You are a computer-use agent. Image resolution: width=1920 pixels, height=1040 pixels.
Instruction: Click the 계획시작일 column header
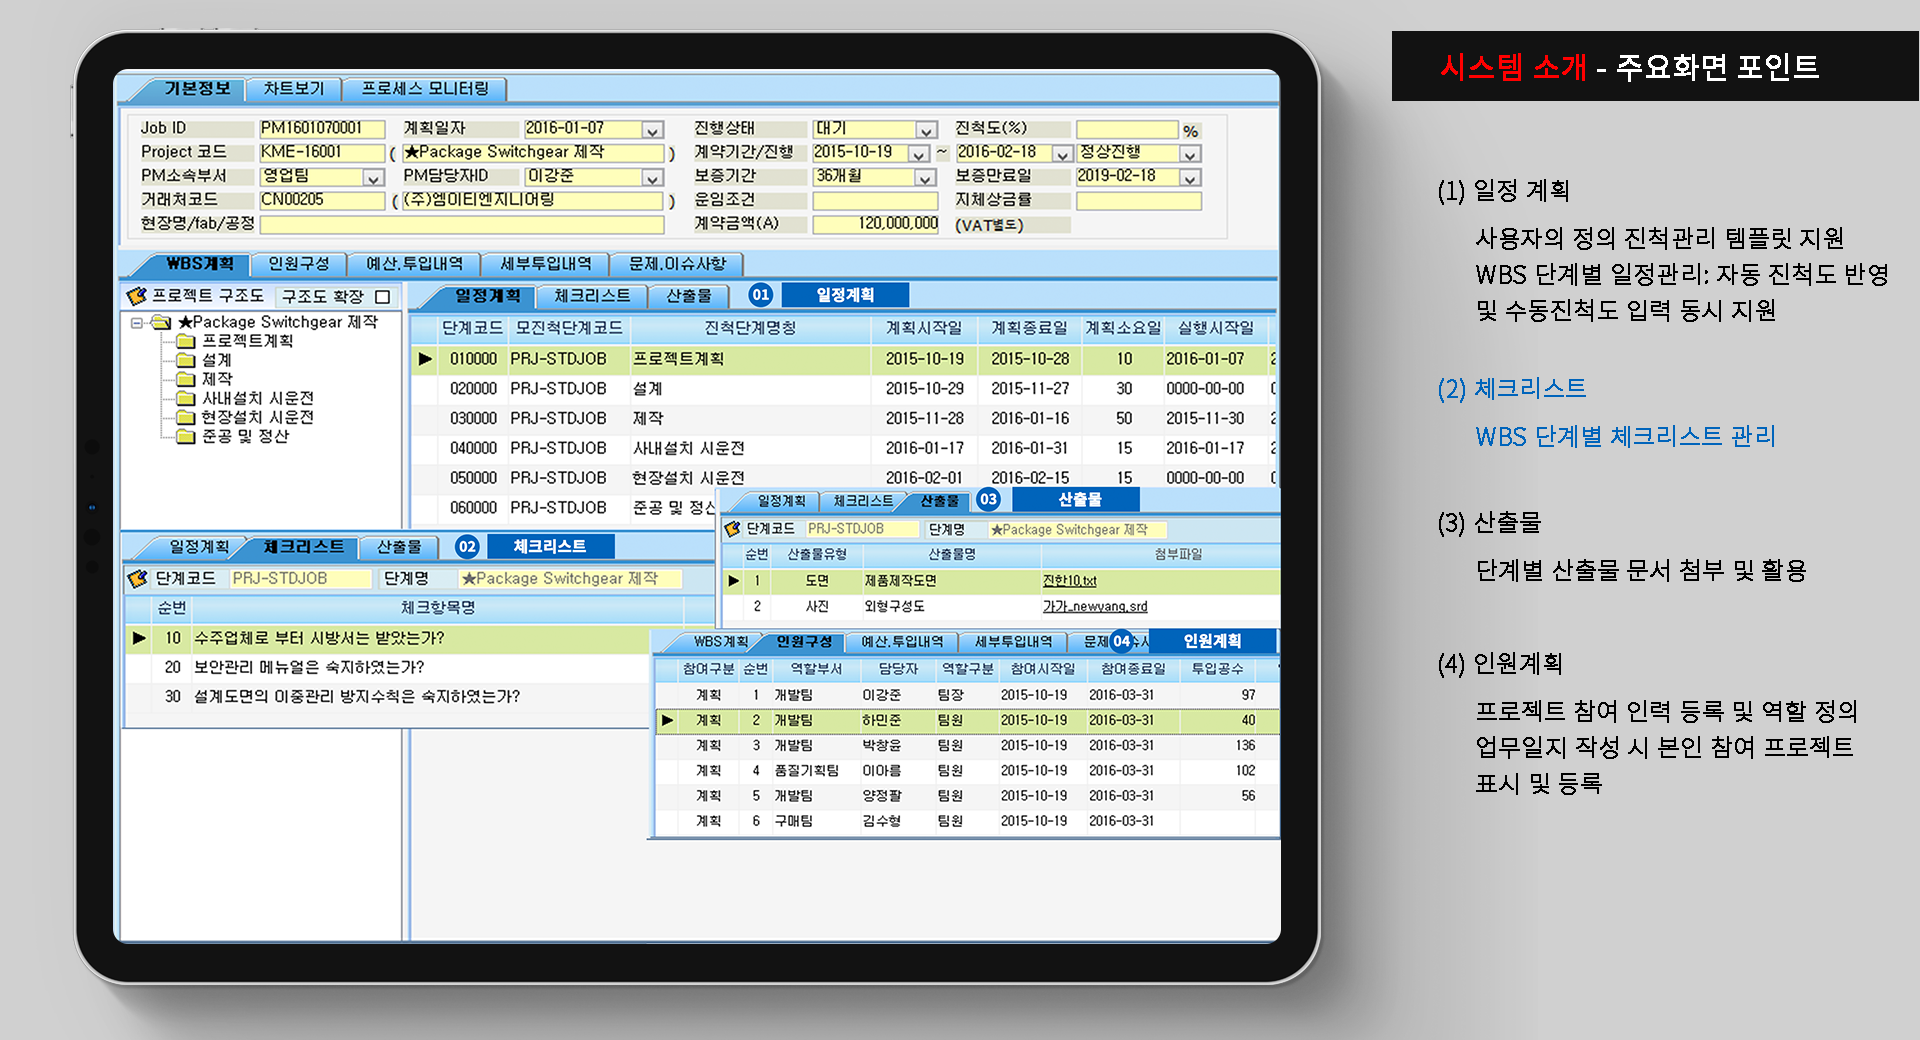pyautogui.click(x=924, y=328)
